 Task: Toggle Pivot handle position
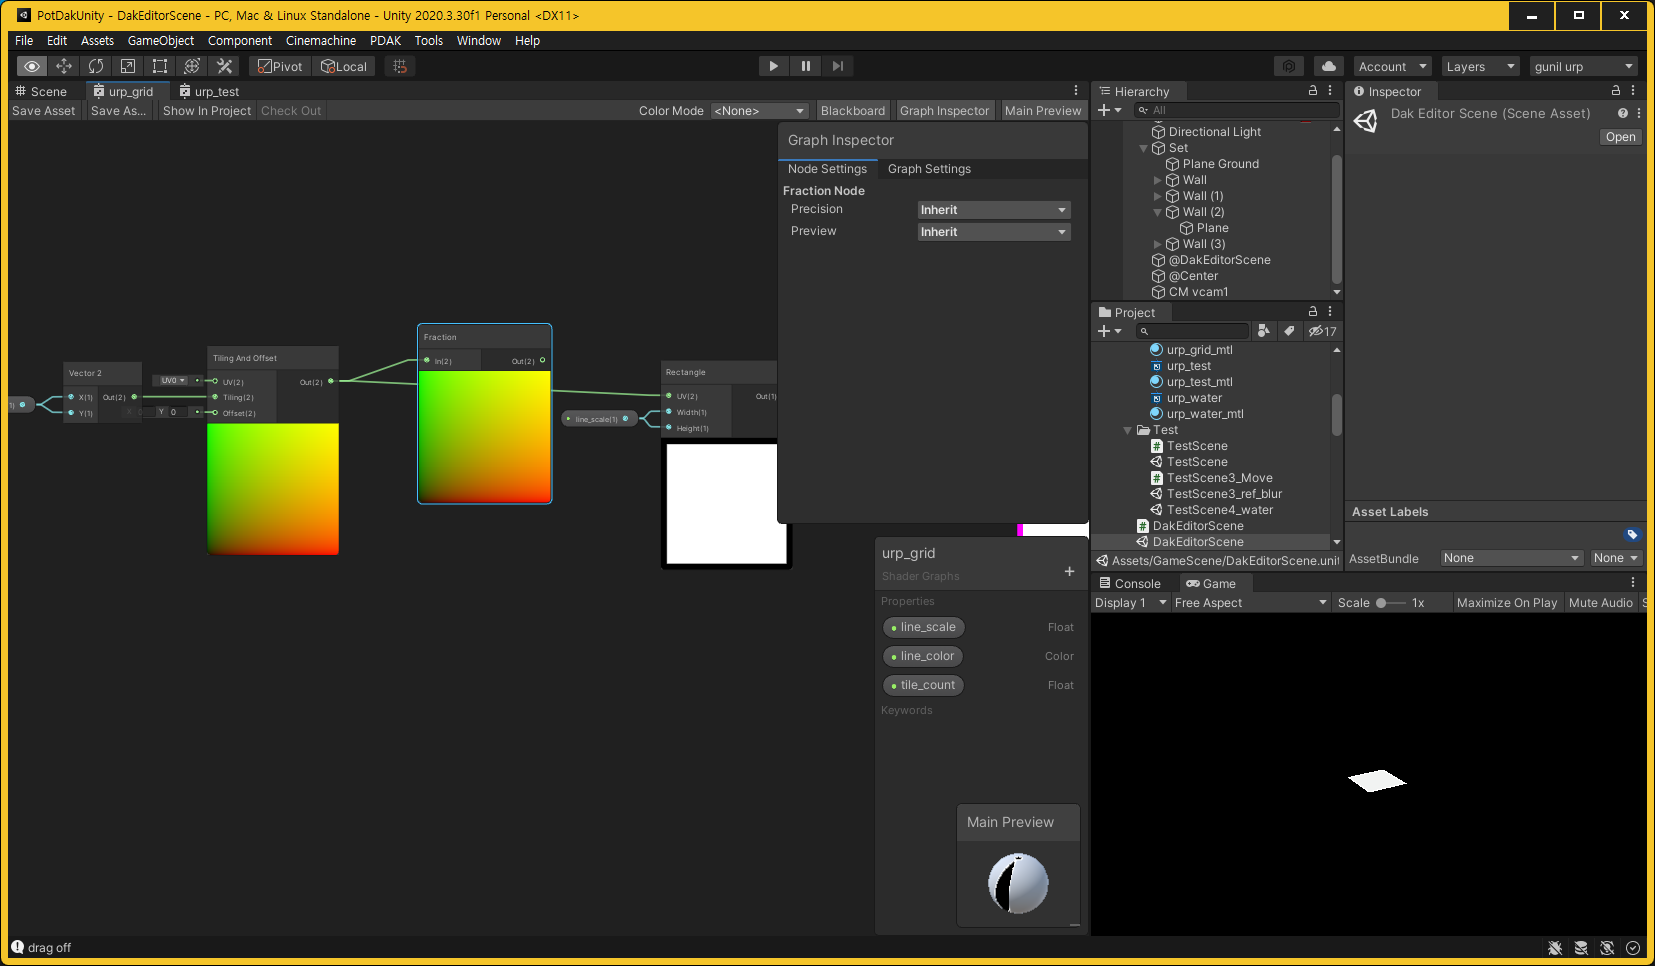(x=280, y=66)
